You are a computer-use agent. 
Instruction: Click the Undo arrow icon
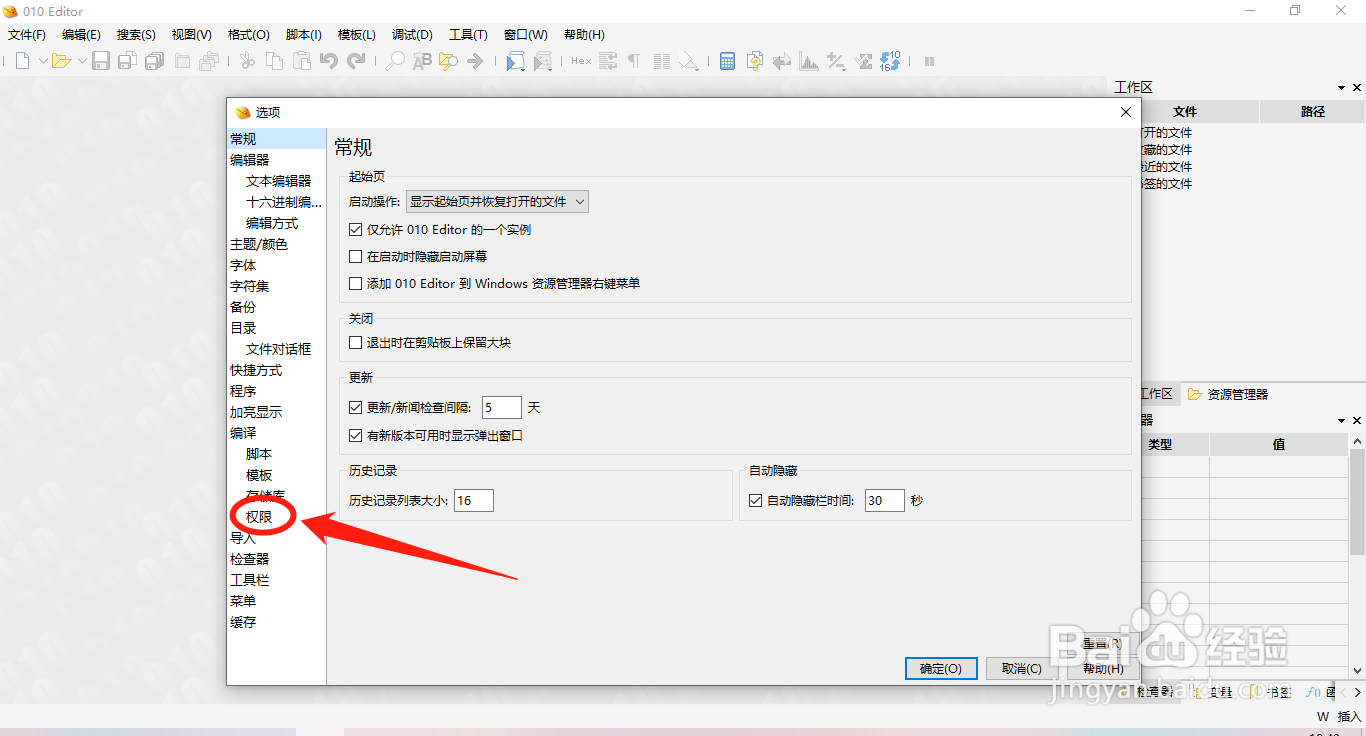click(328, 61)
